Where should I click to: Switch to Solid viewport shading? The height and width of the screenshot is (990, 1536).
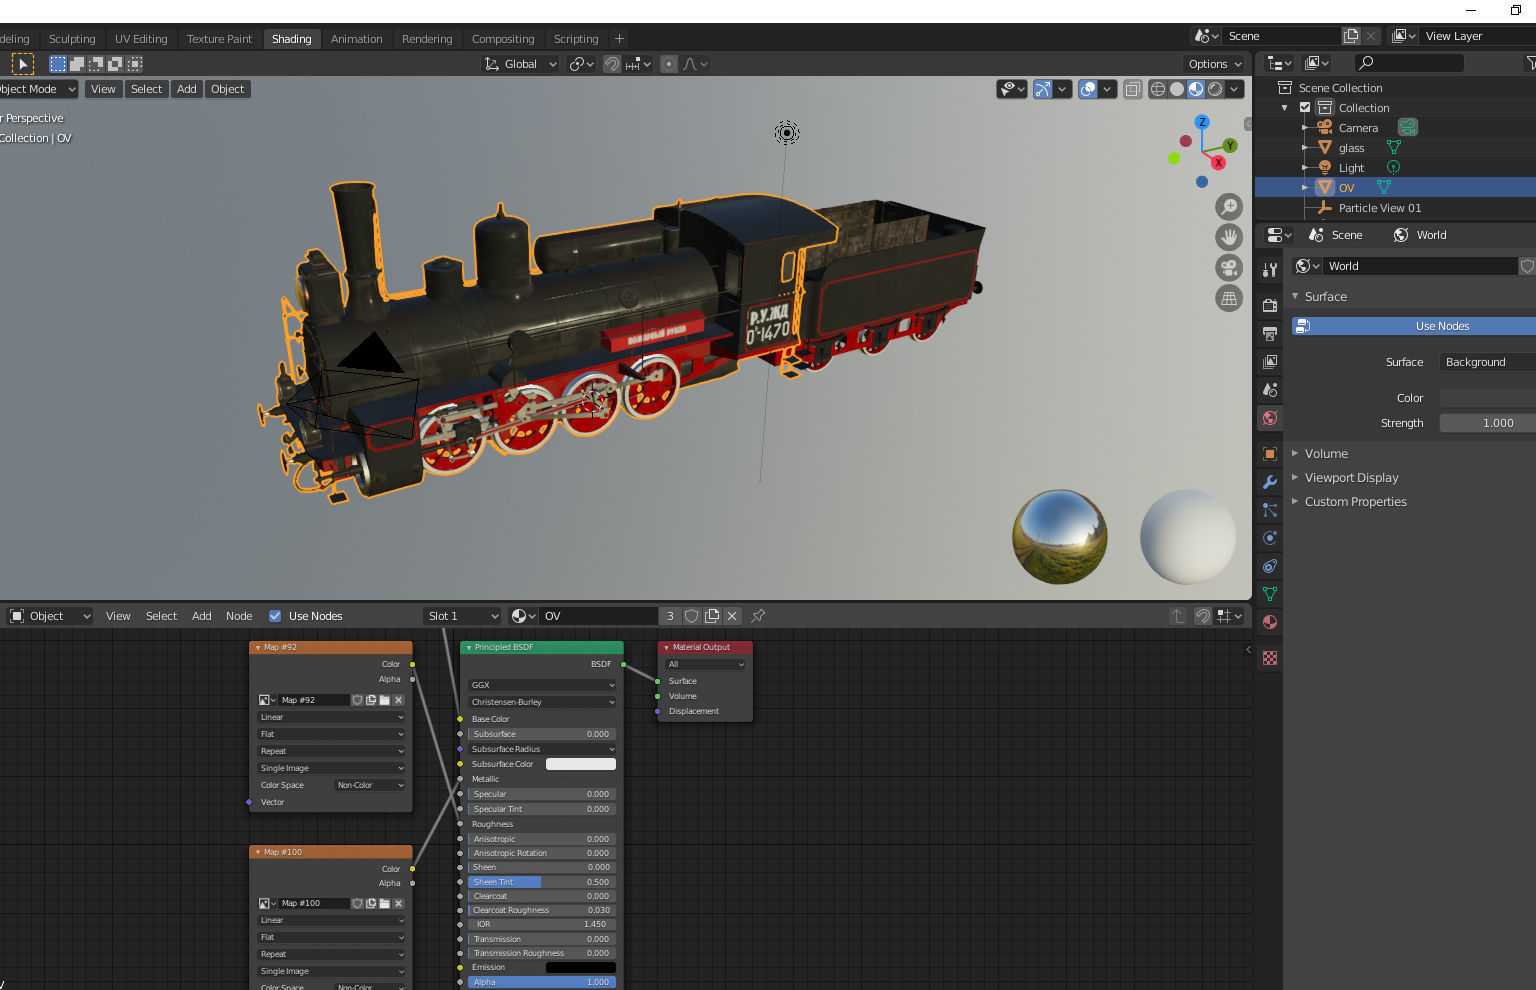[1177, 89]
